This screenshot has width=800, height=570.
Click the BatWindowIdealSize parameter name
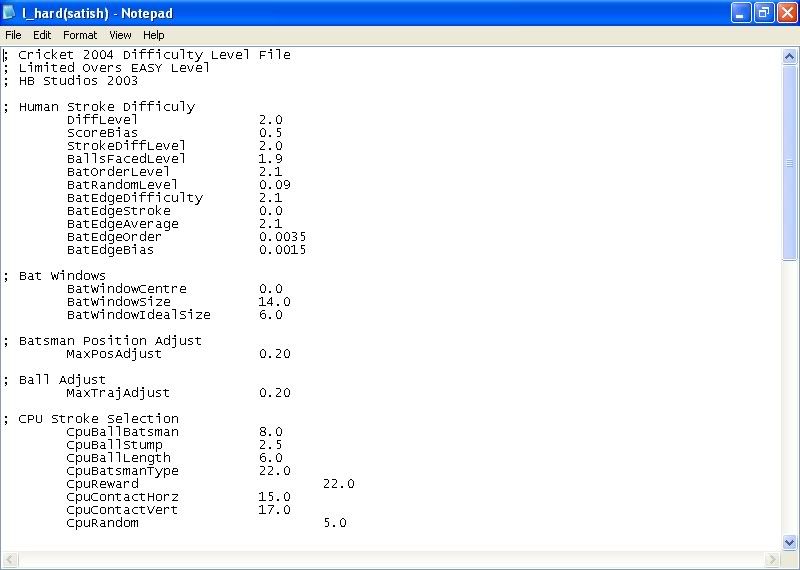(x=138, y=315)
